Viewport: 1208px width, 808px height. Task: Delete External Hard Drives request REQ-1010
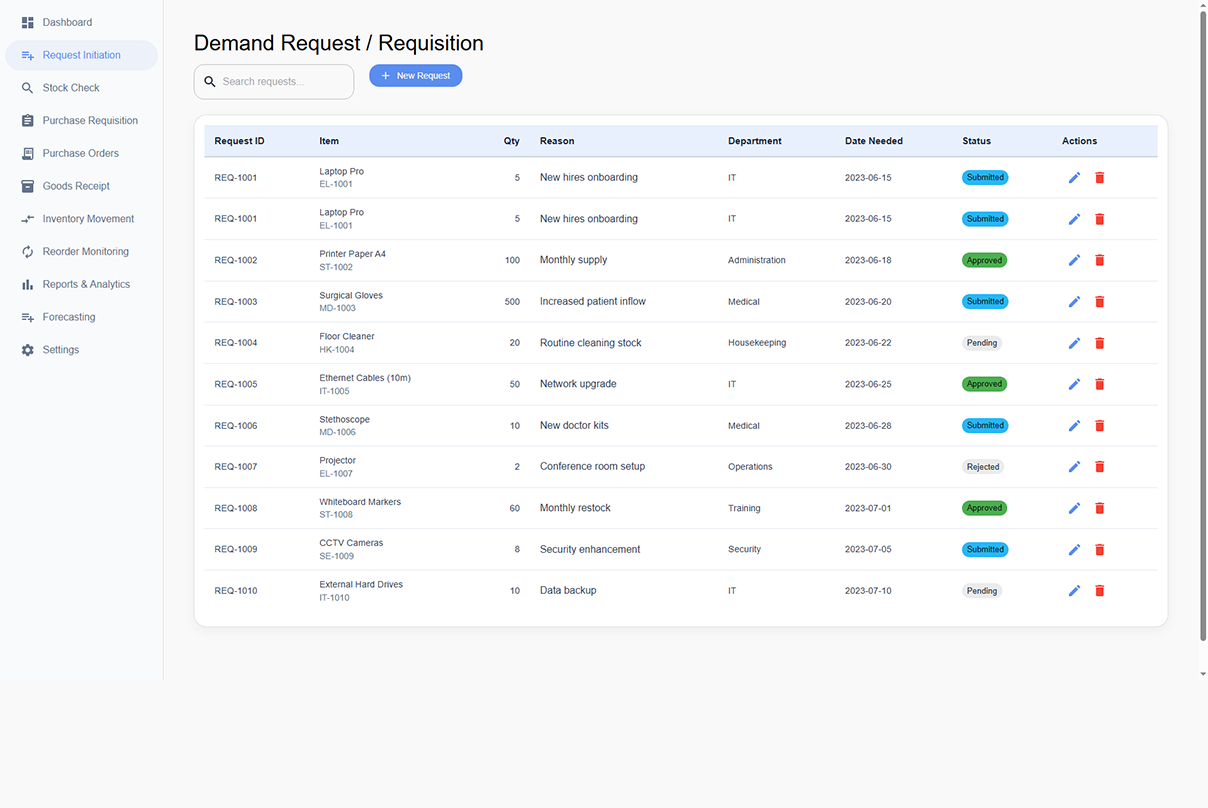1100,591
